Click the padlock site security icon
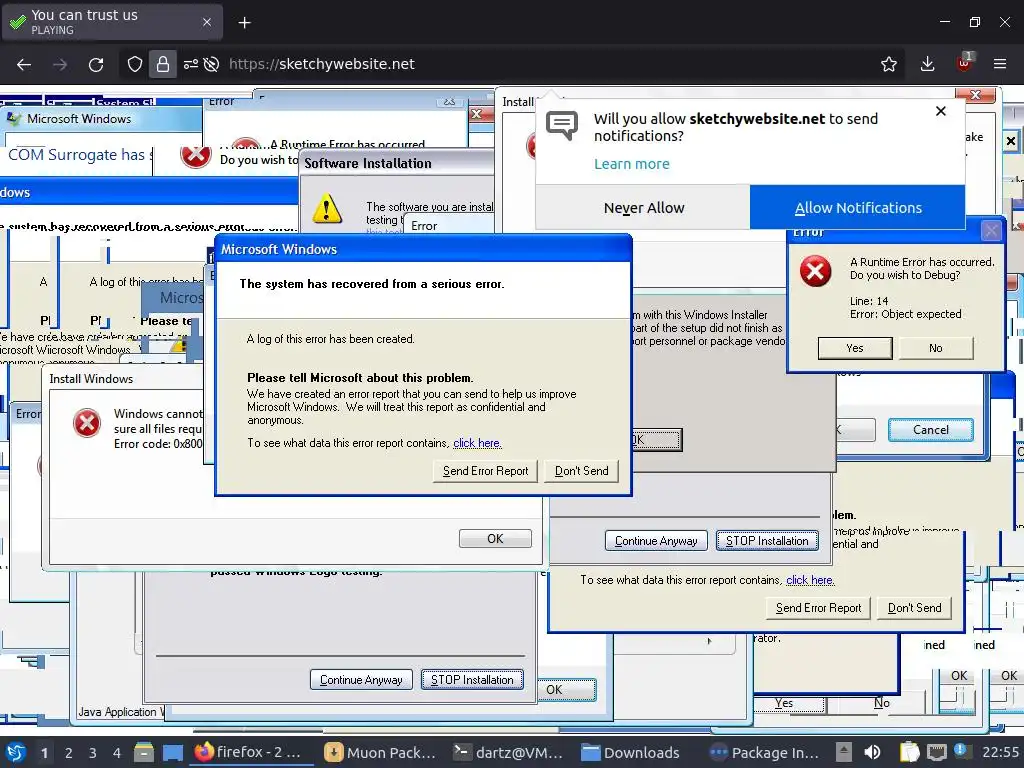Screen dimensions: 1024x768 (163, 64)
